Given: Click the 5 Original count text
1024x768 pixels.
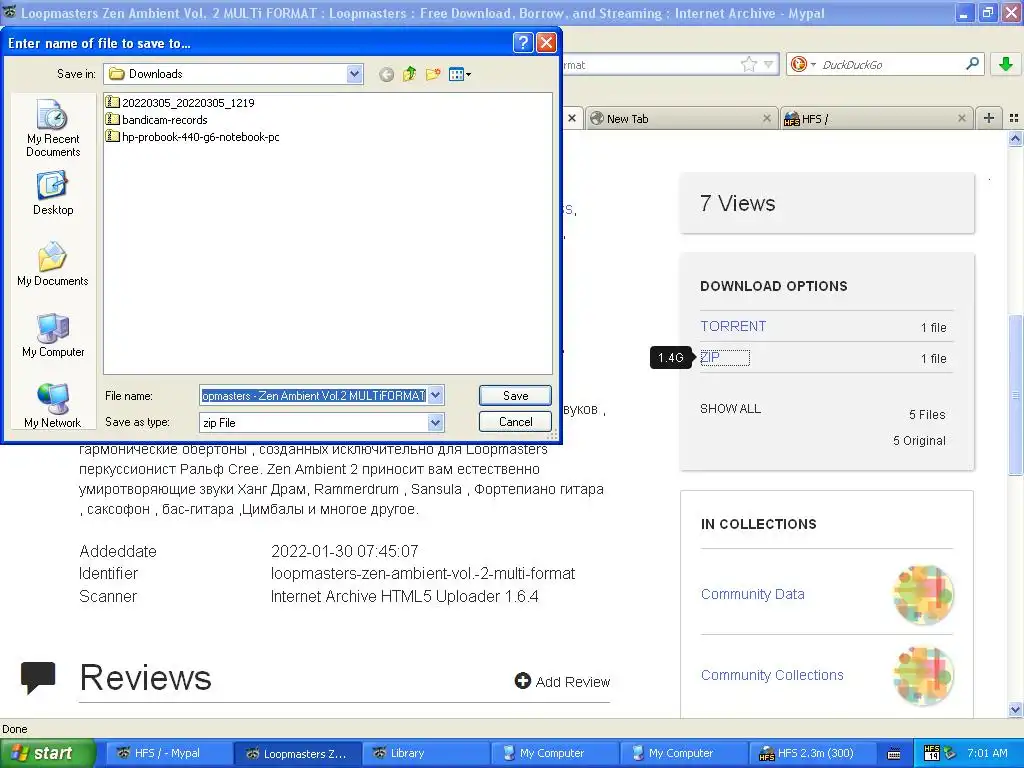Looking at the screenshot, I should (919, 441).
